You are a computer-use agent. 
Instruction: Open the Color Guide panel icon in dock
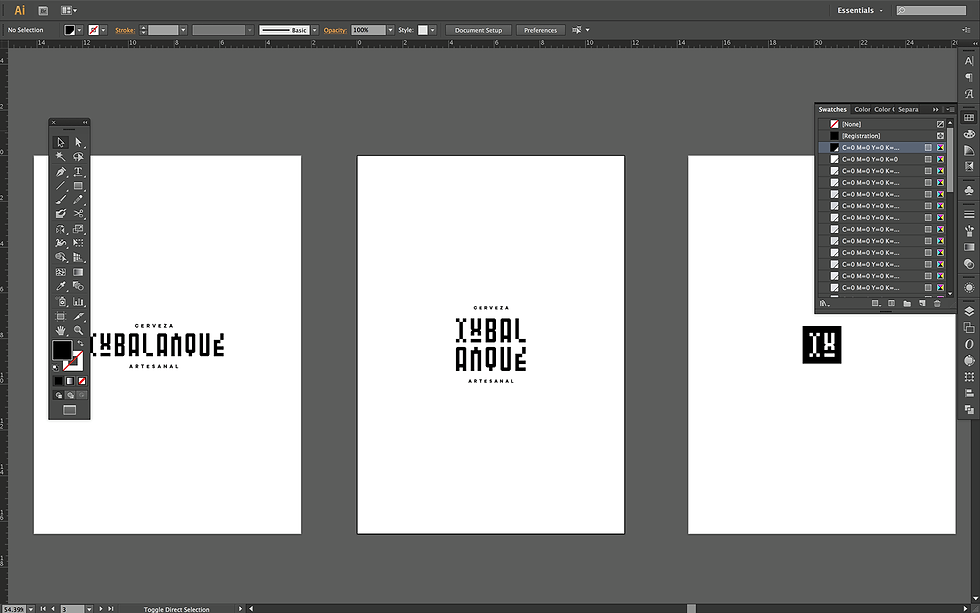[x=969, y=150]
